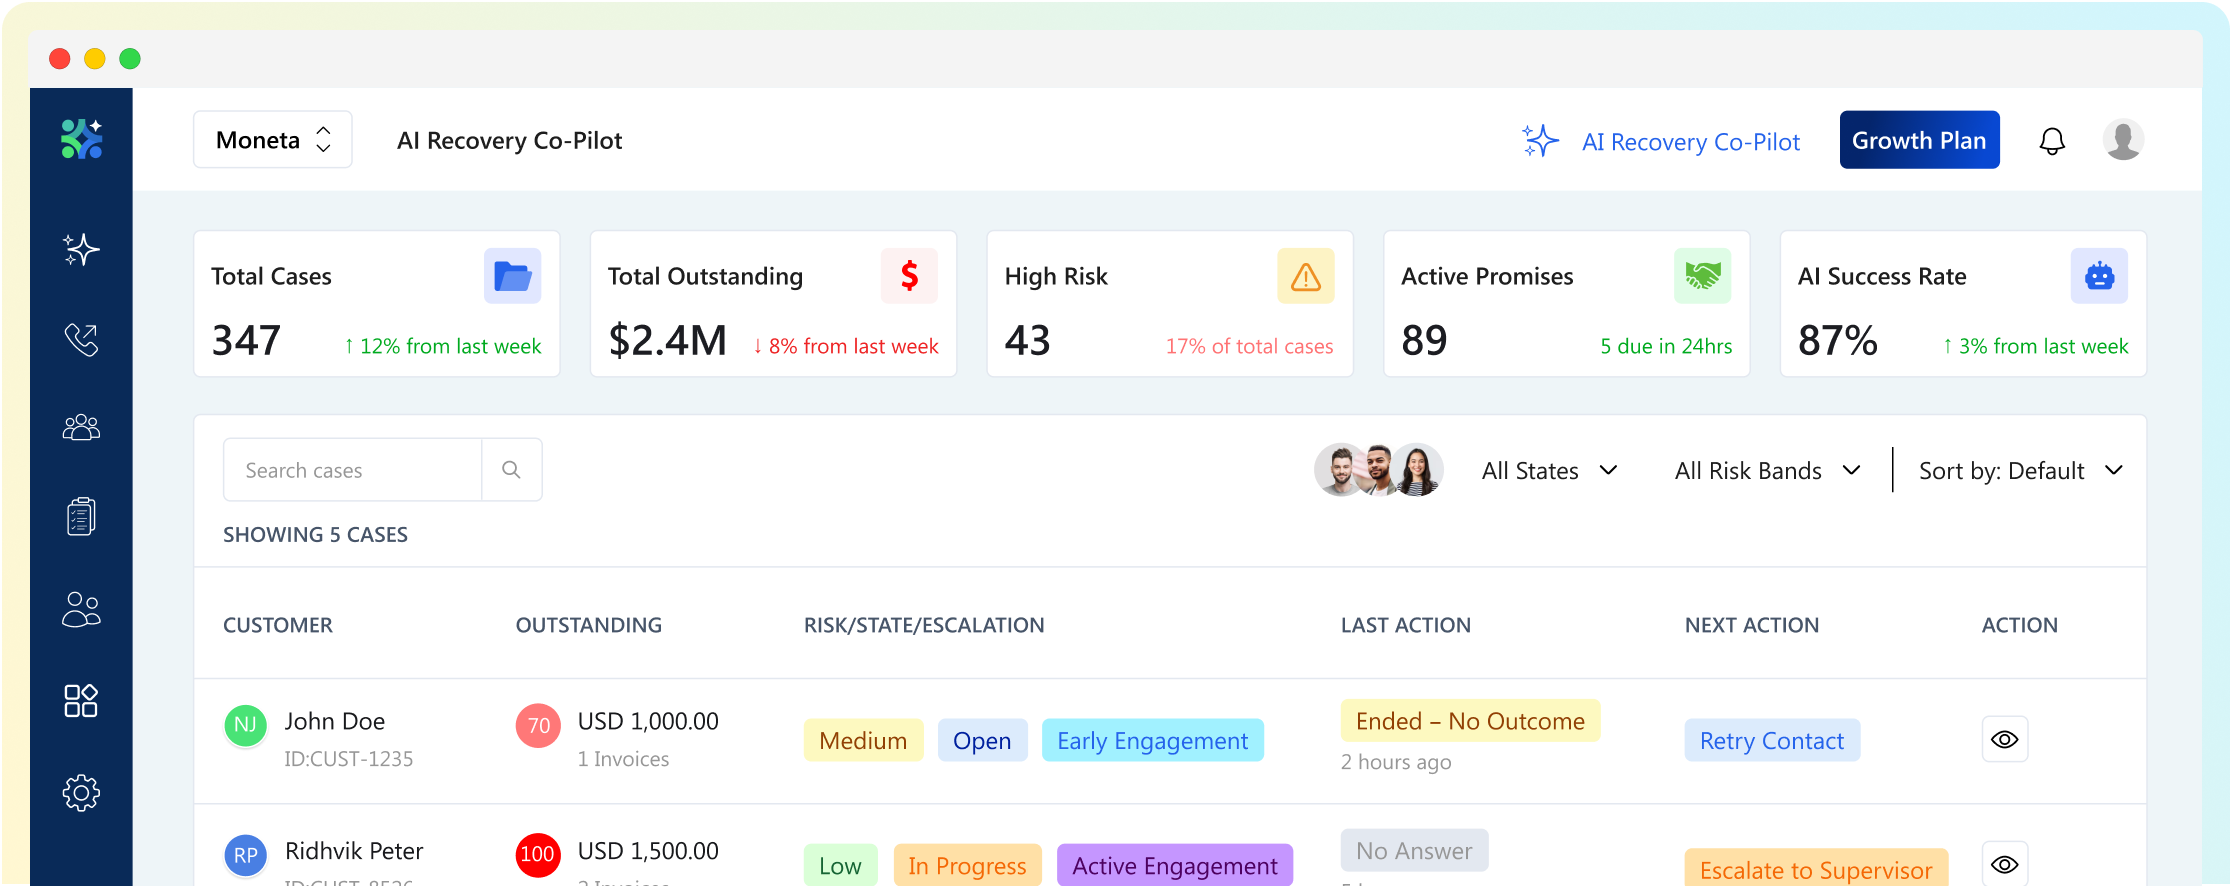Expand the All Risk Bands dropdown
Viewport: 2232px width, 886px height.
pos(1767,471)
